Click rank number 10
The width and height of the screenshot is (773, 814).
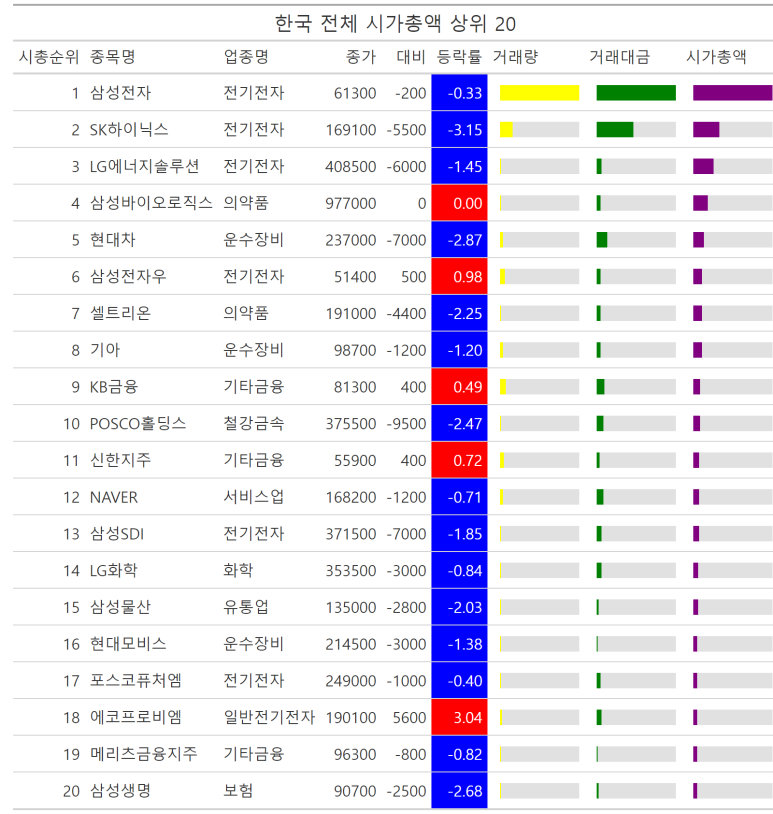(71, 424)
